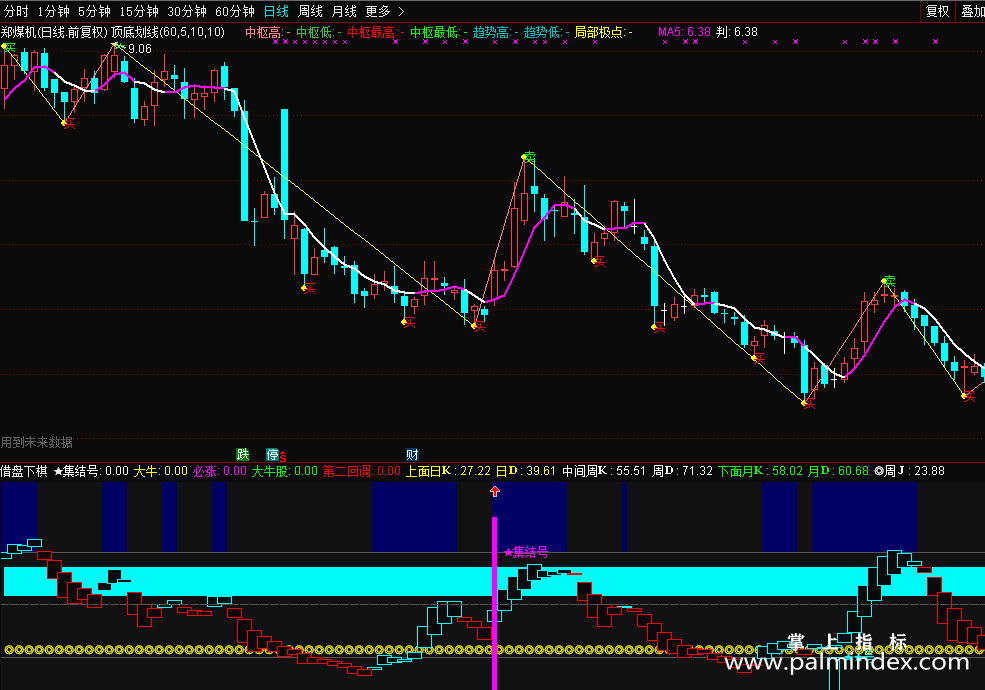Open the 更多 periods menu
This screenshot has height=690, width=985.
[378, 11]
